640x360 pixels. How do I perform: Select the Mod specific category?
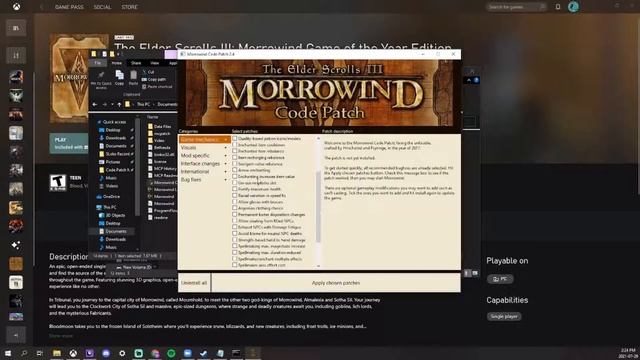point(204,156)
